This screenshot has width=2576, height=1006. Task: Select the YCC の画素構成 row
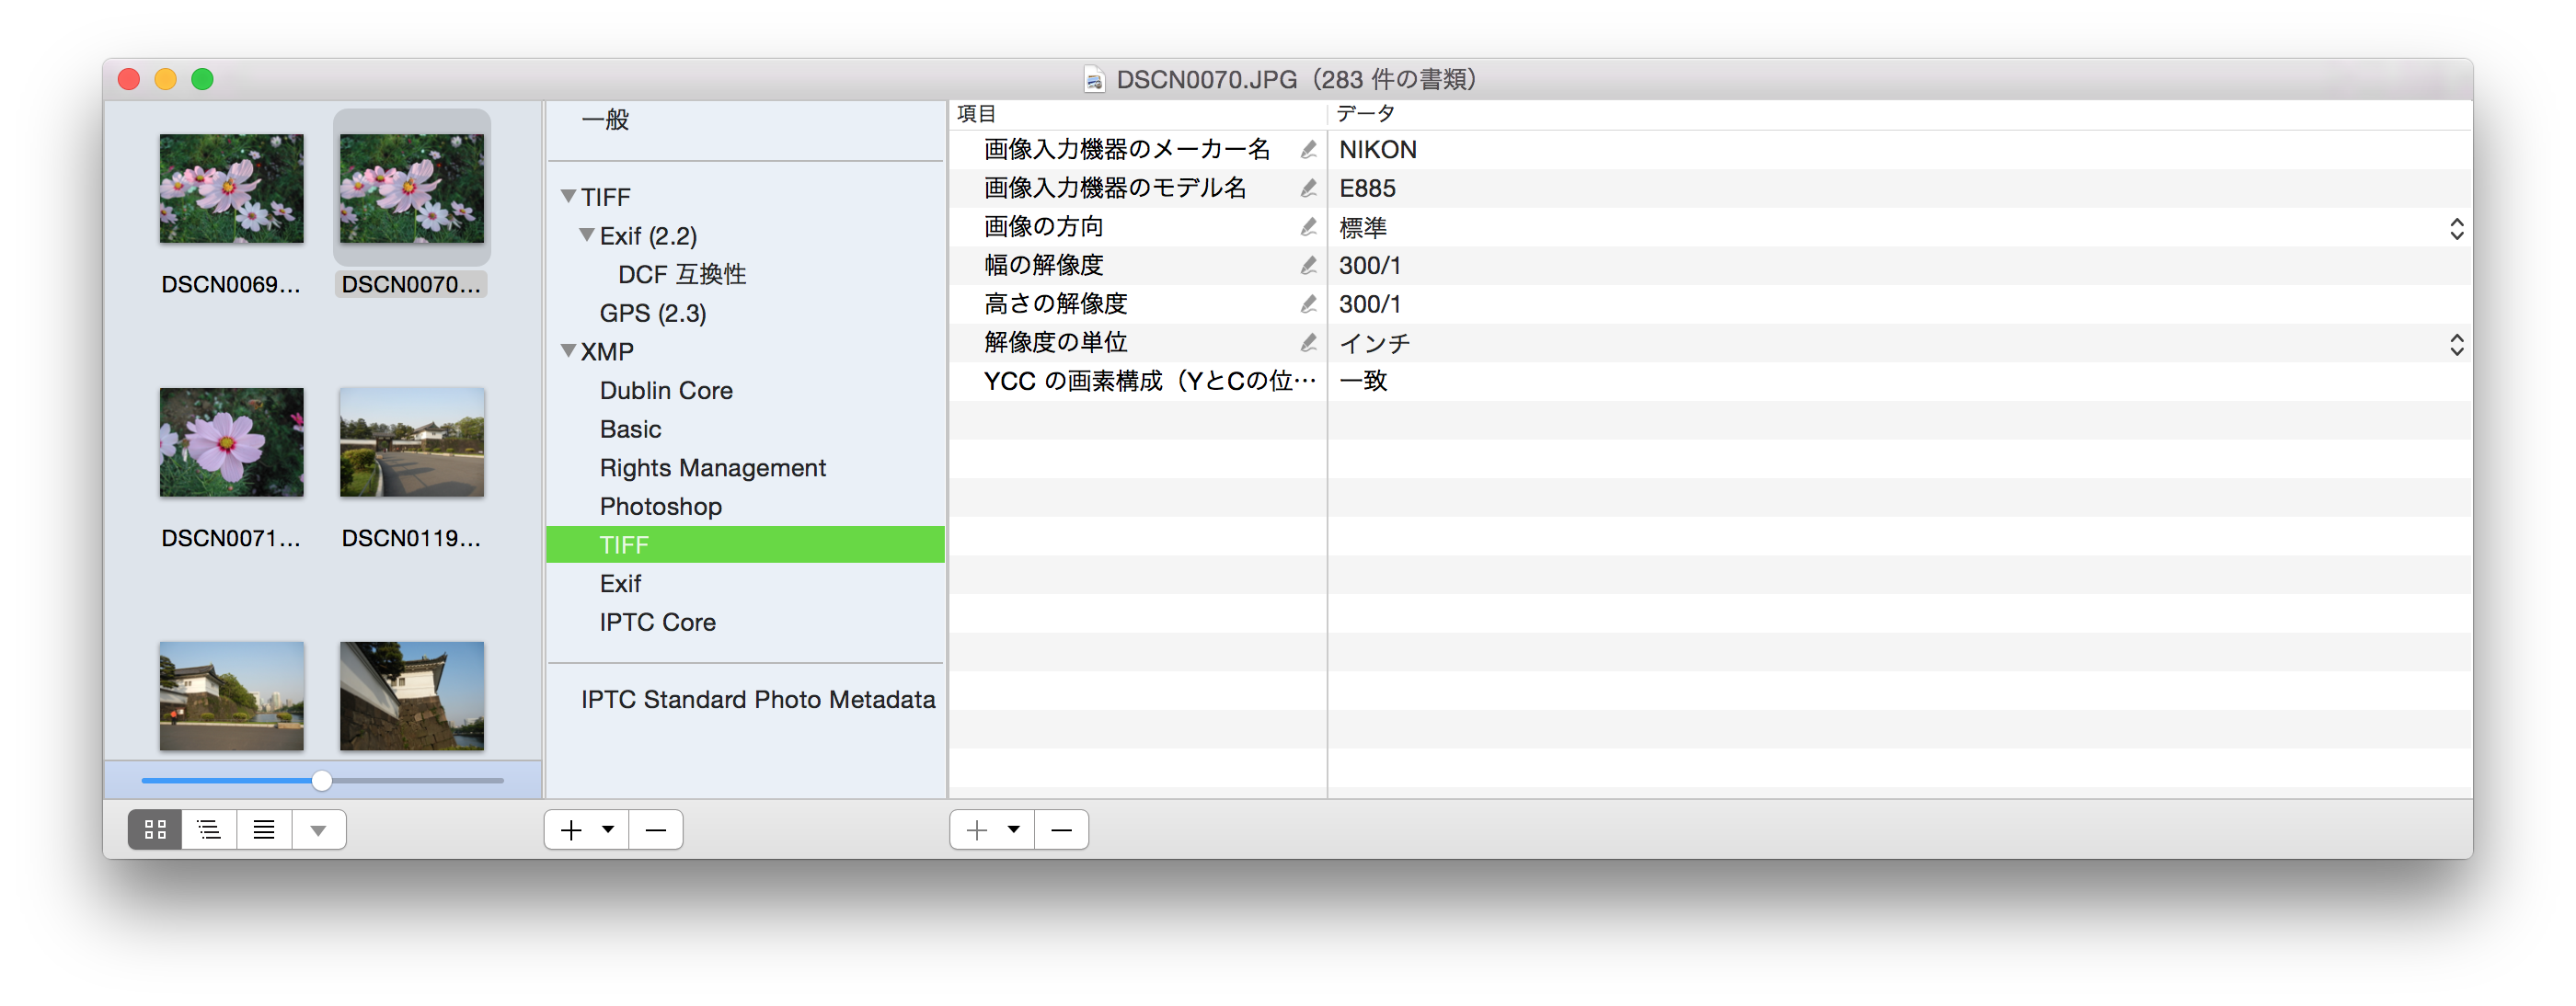[x=1710, y=381]
